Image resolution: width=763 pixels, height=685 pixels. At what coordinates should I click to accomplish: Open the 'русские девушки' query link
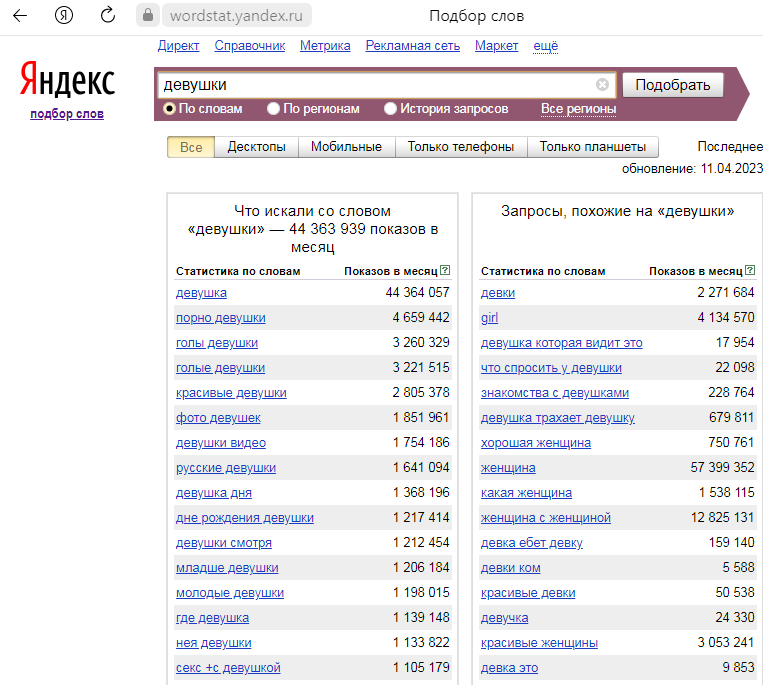click(x=226, y=468)
